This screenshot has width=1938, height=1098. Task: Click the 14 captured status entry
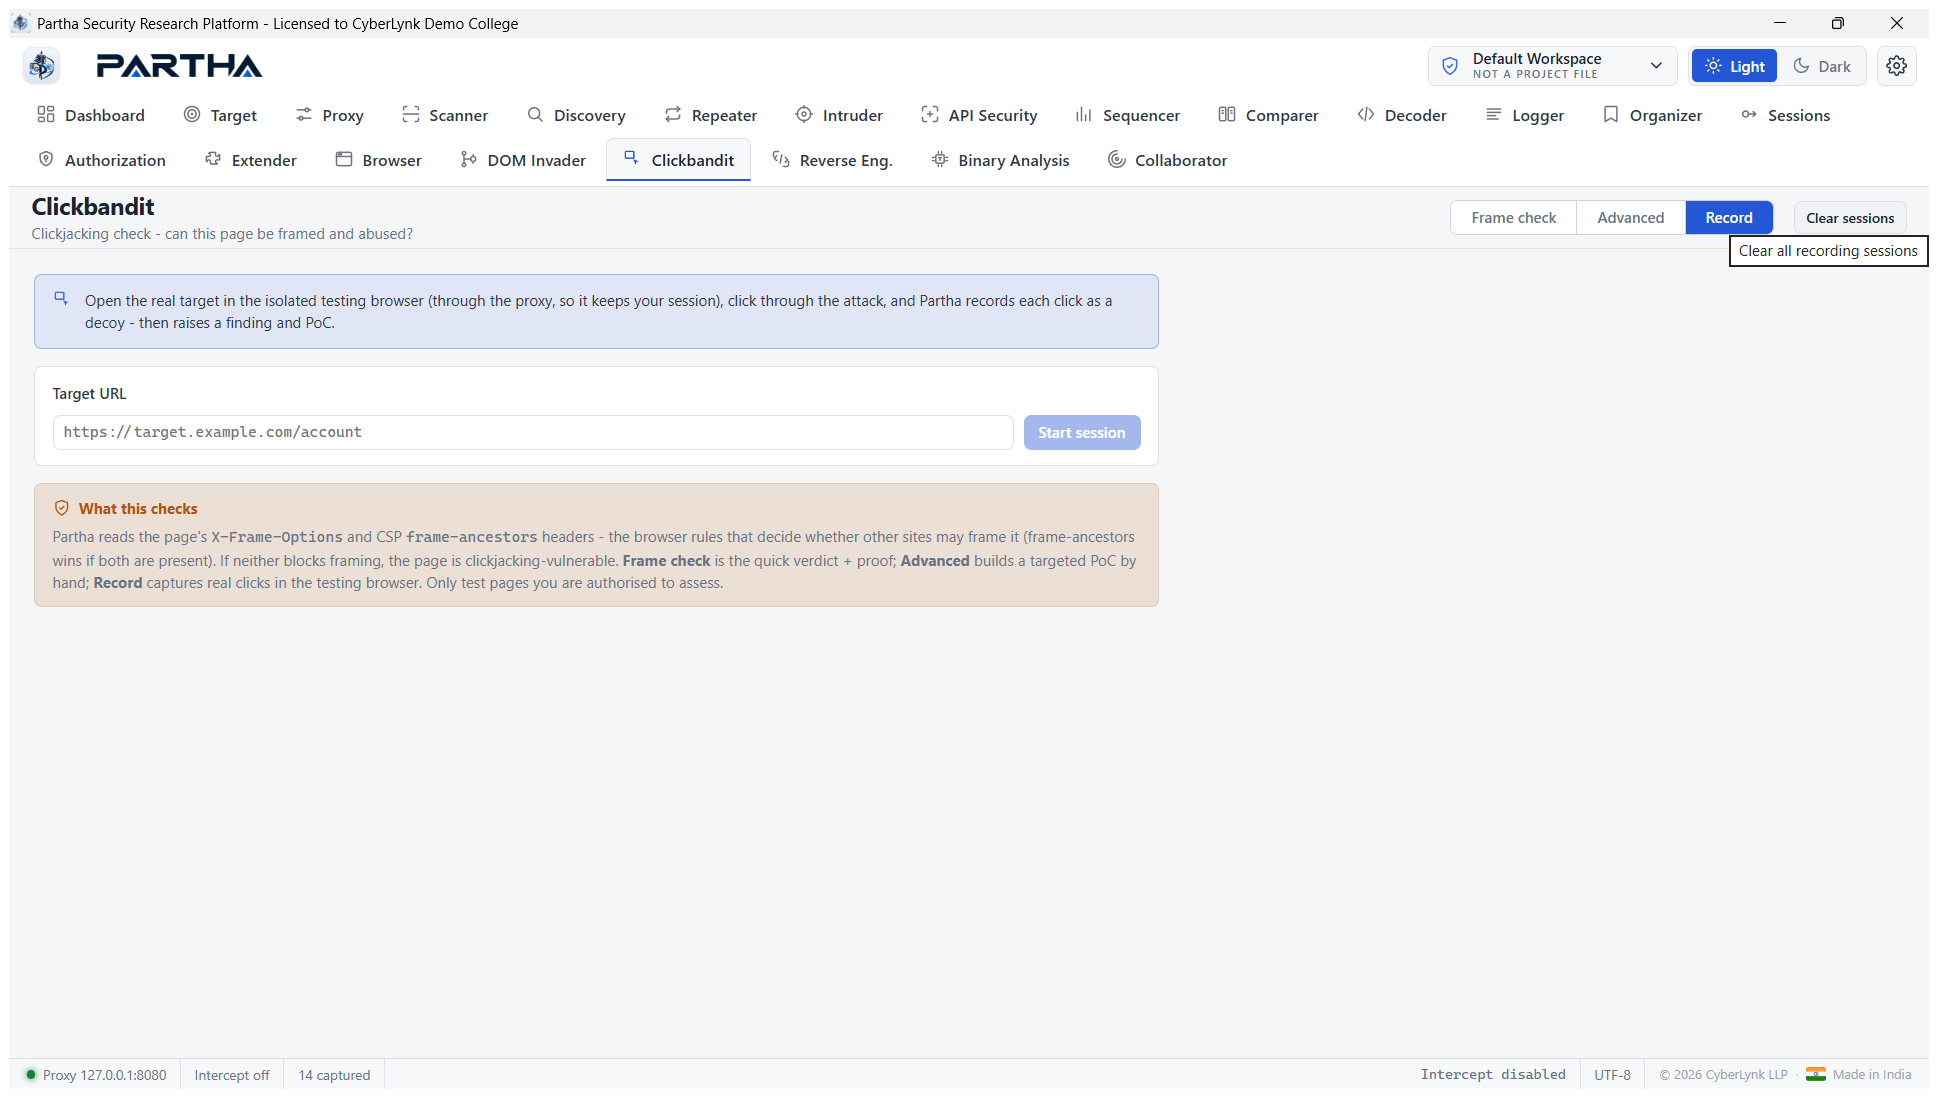coord(334,1075)
